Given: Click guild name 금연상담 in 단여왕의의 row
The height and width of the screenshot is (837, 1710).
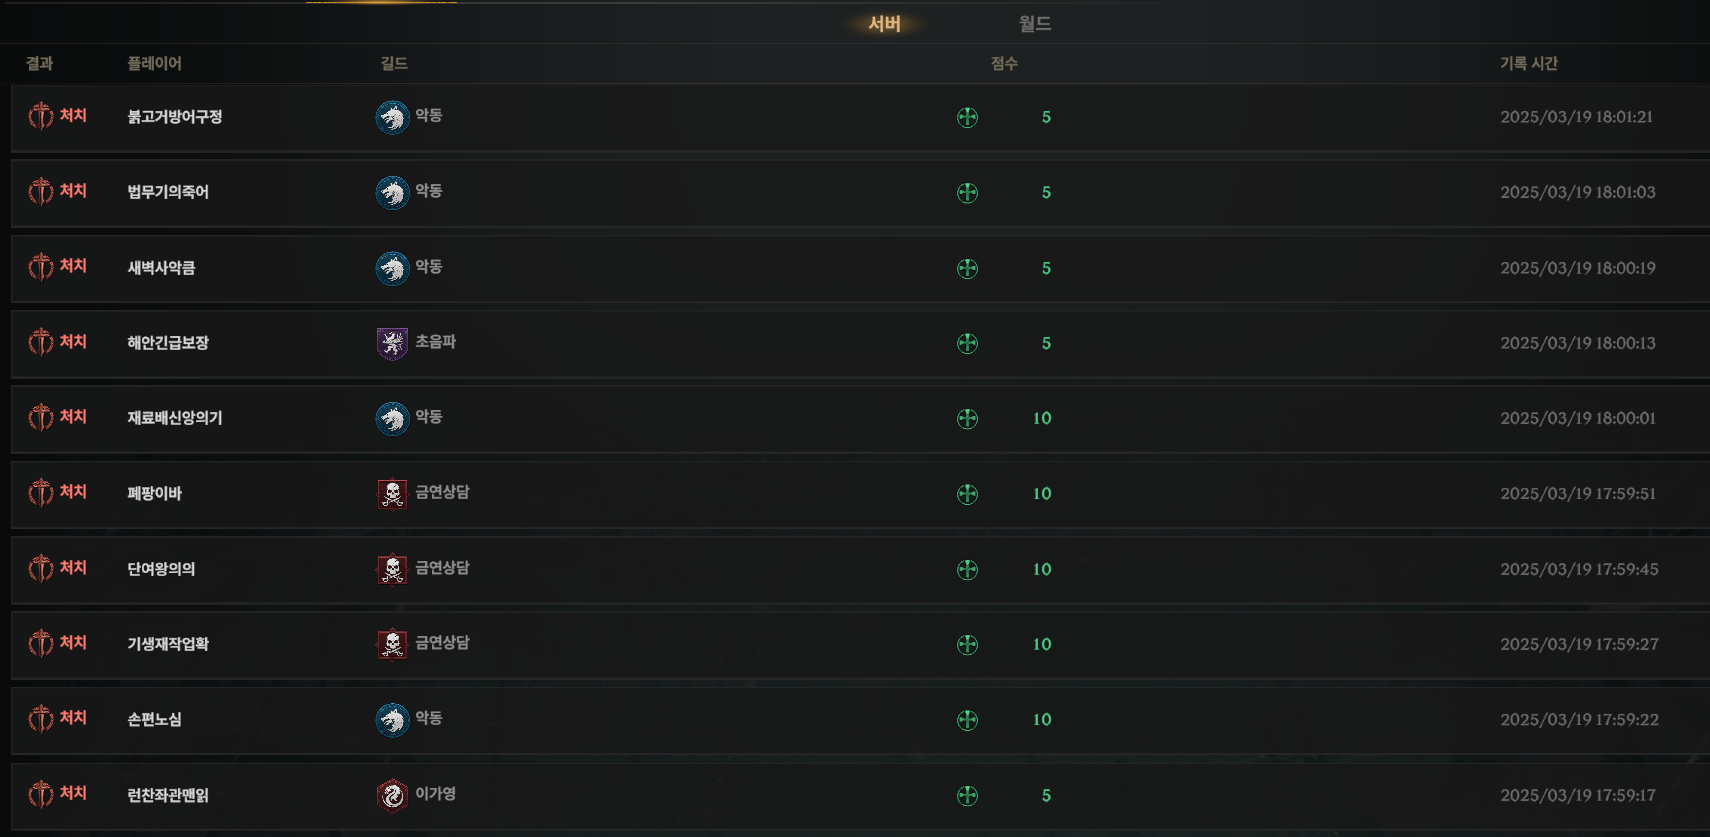Looking at the screenshot, I should tap(442, 567).
